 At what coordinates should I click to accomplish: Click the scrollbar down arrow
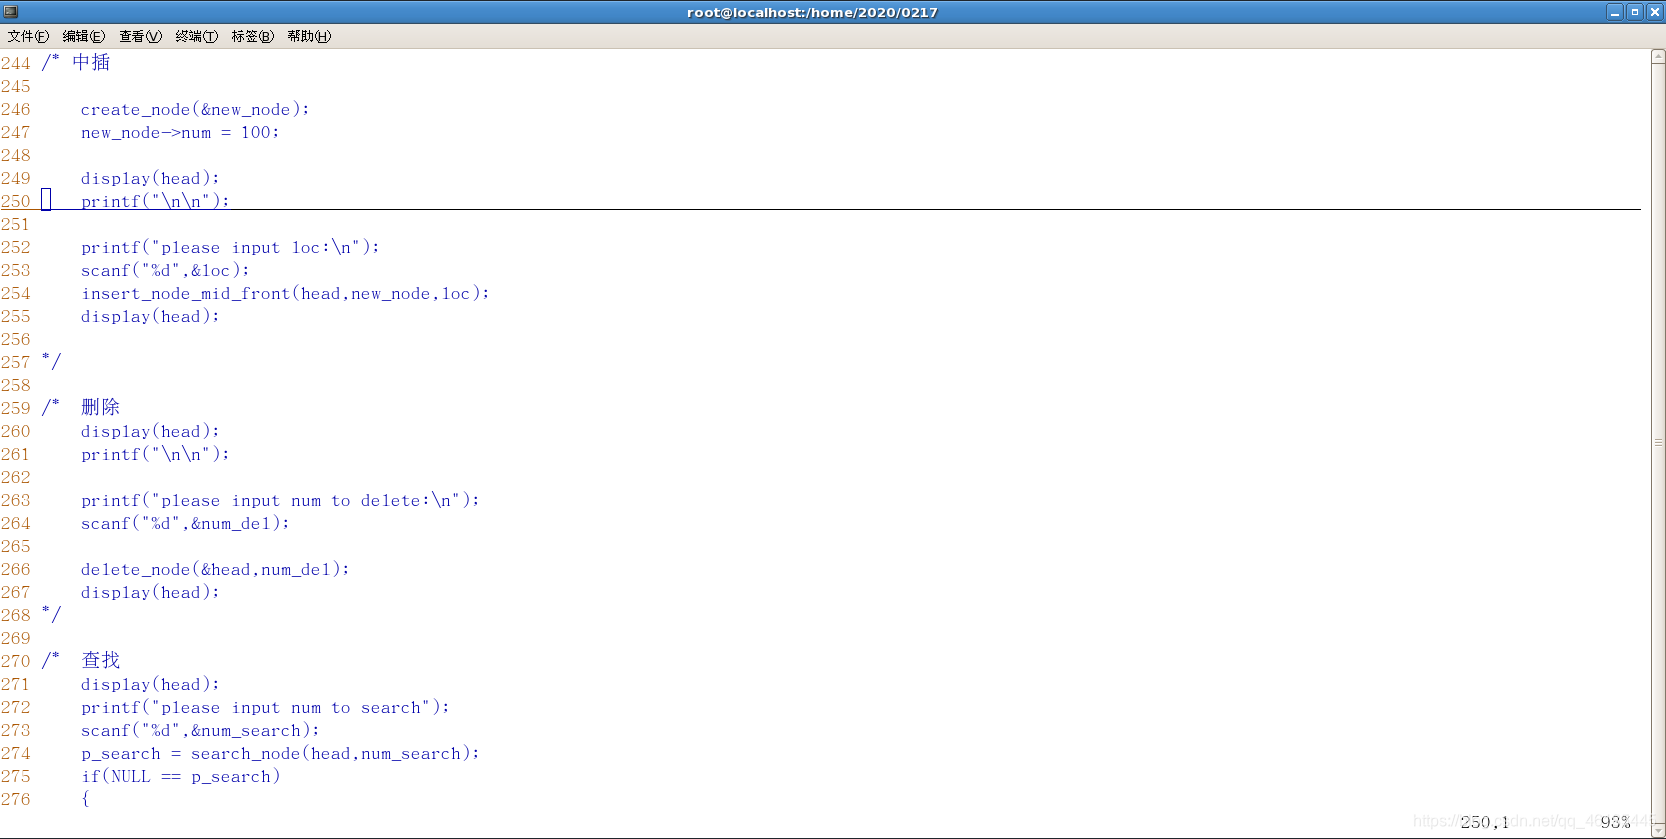1658,831
